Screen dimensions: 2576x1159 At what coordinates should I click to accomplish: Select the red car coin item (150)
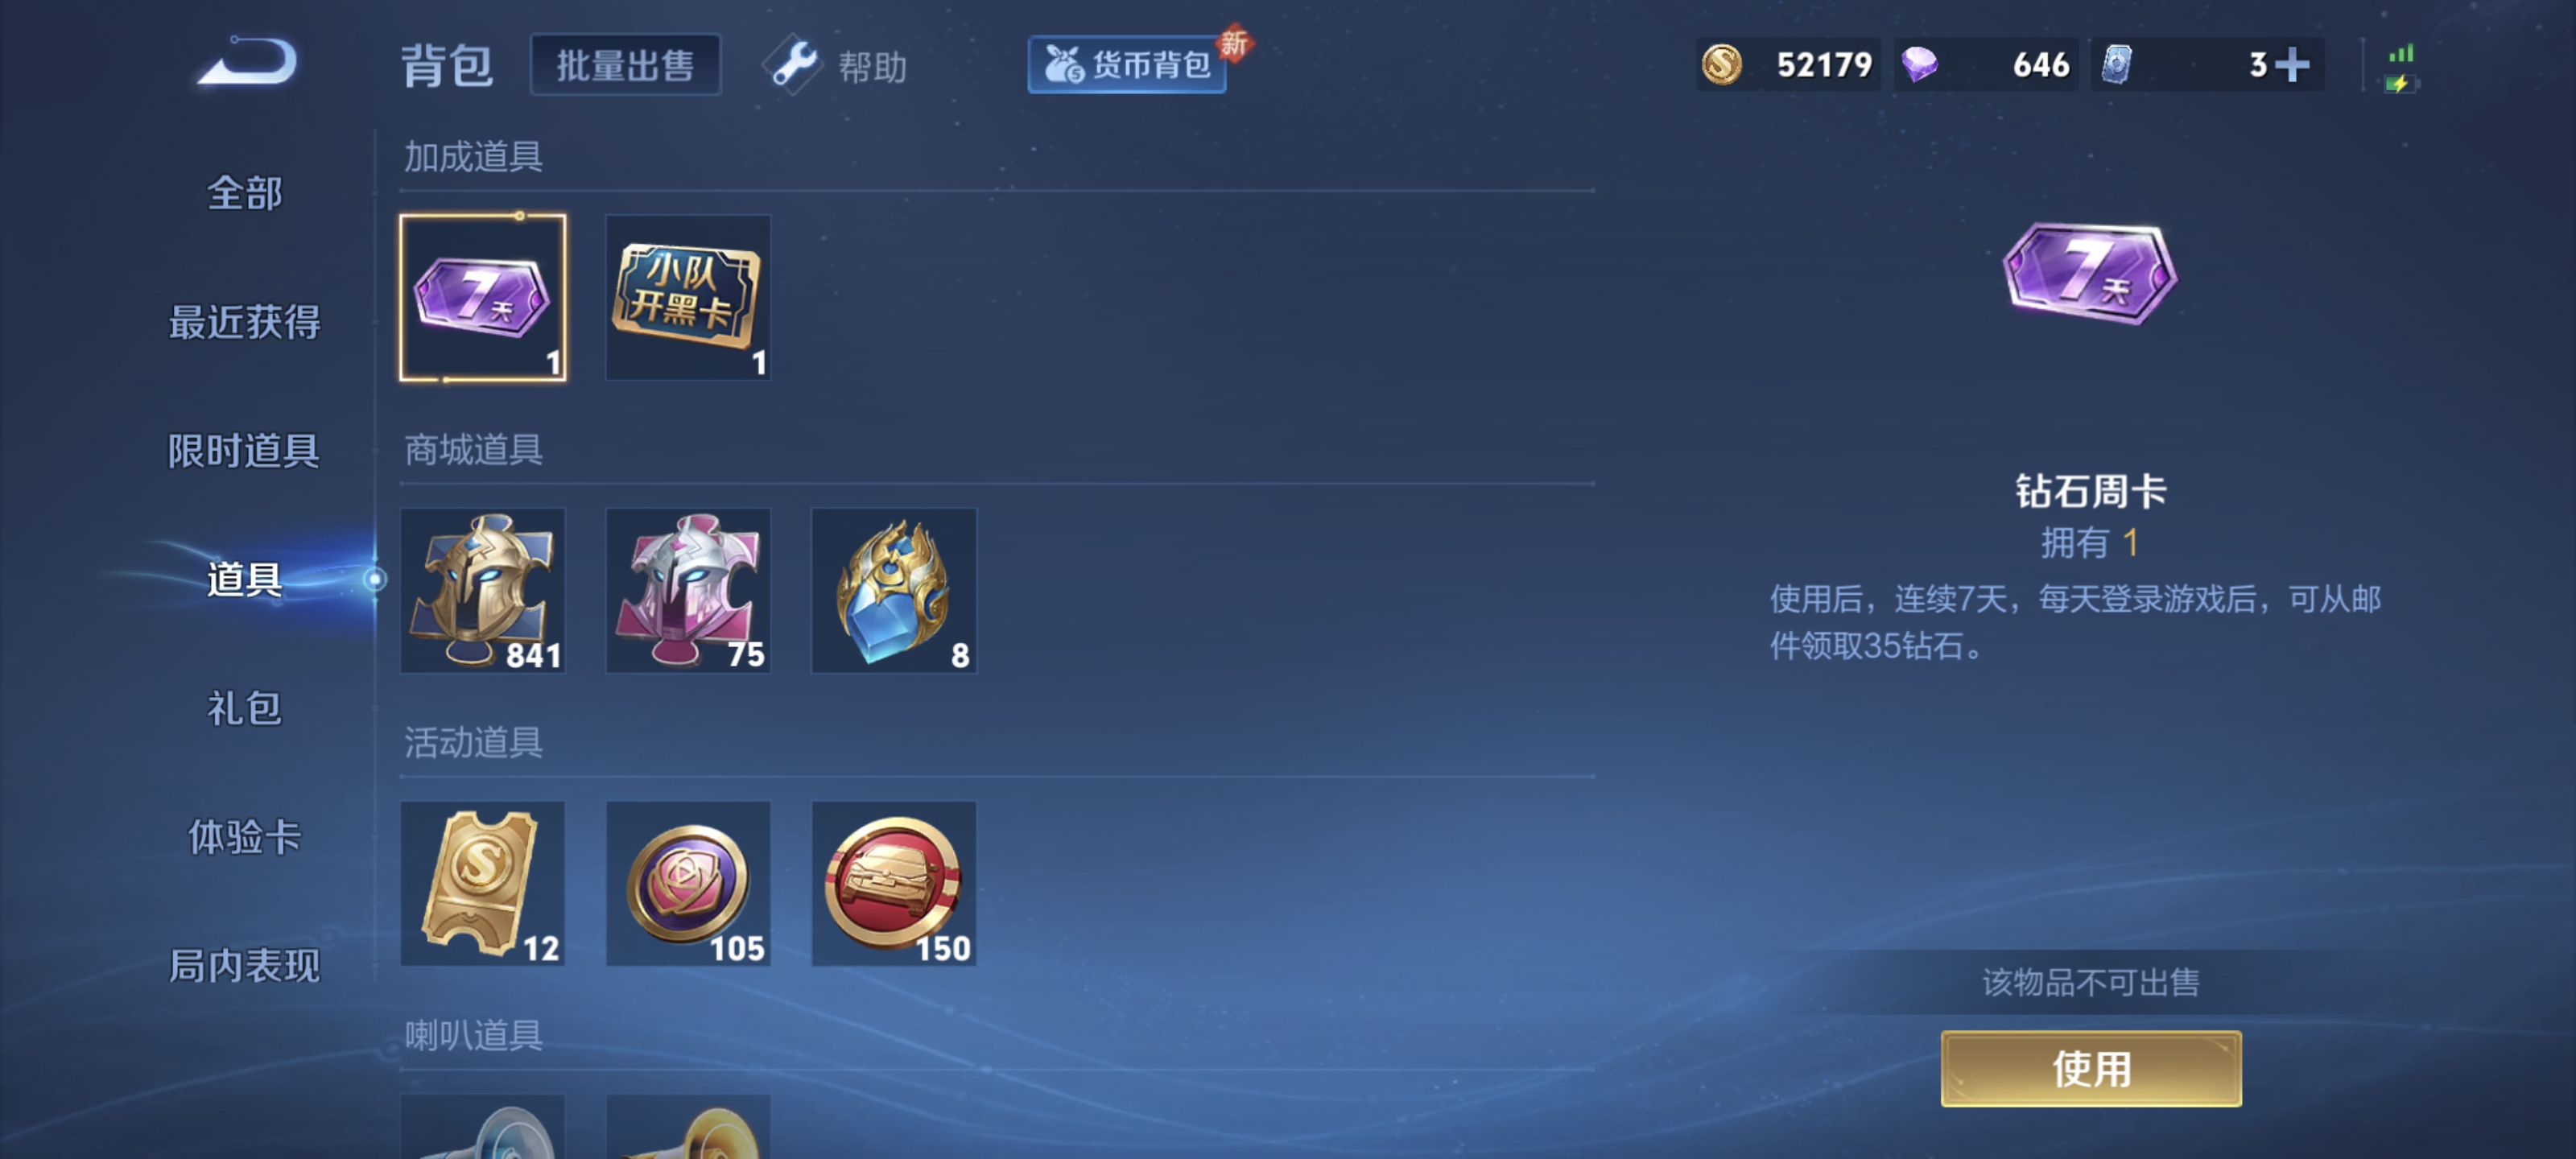[x=894, y=883]
